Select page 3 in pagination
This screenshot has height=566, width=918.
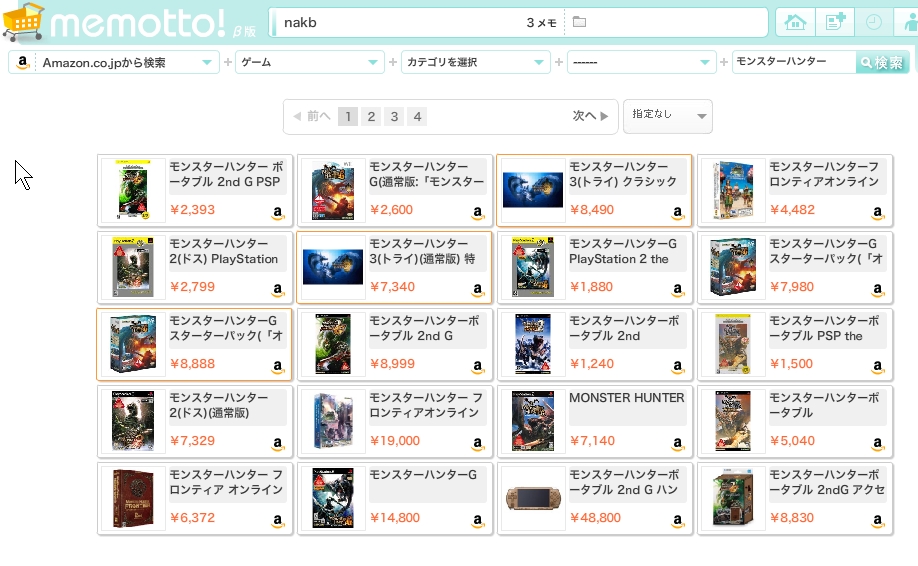pos(394,116)
